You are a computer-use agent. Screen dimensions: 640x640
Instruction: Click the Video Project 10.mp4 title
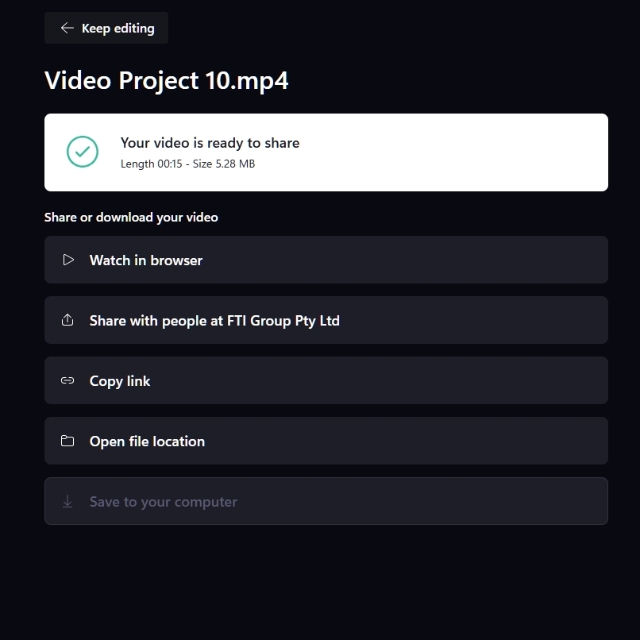point(167,80)
